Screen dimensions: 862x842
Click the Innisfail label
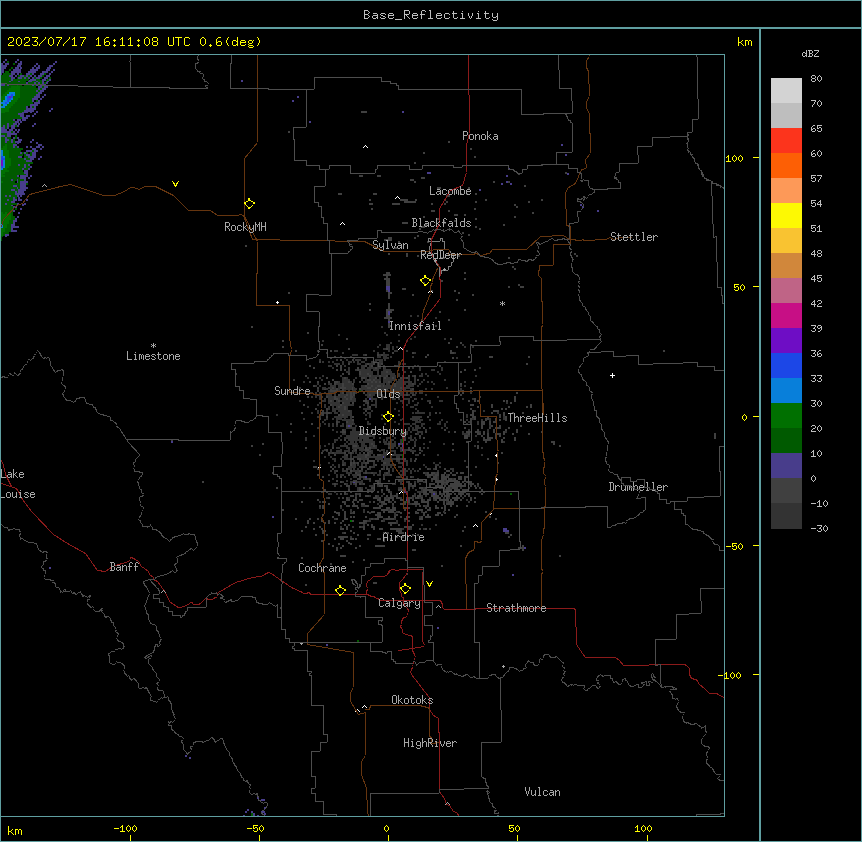(415, 326)
